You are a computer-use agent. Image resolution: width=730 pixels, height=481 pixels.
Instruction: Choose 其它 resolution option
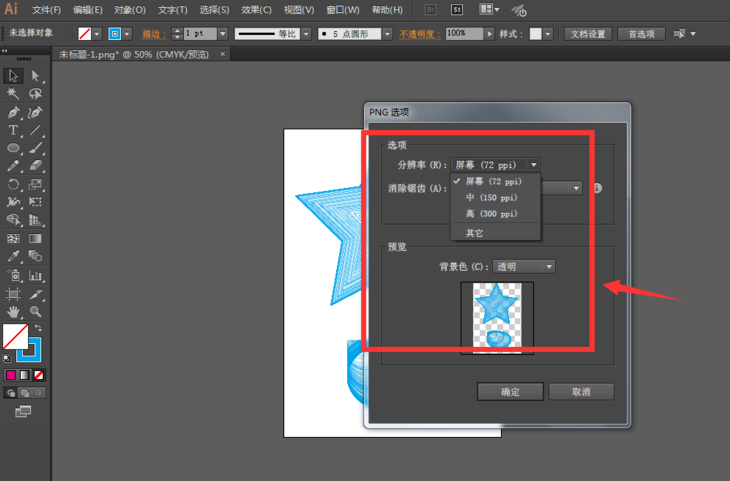[495, 233]
